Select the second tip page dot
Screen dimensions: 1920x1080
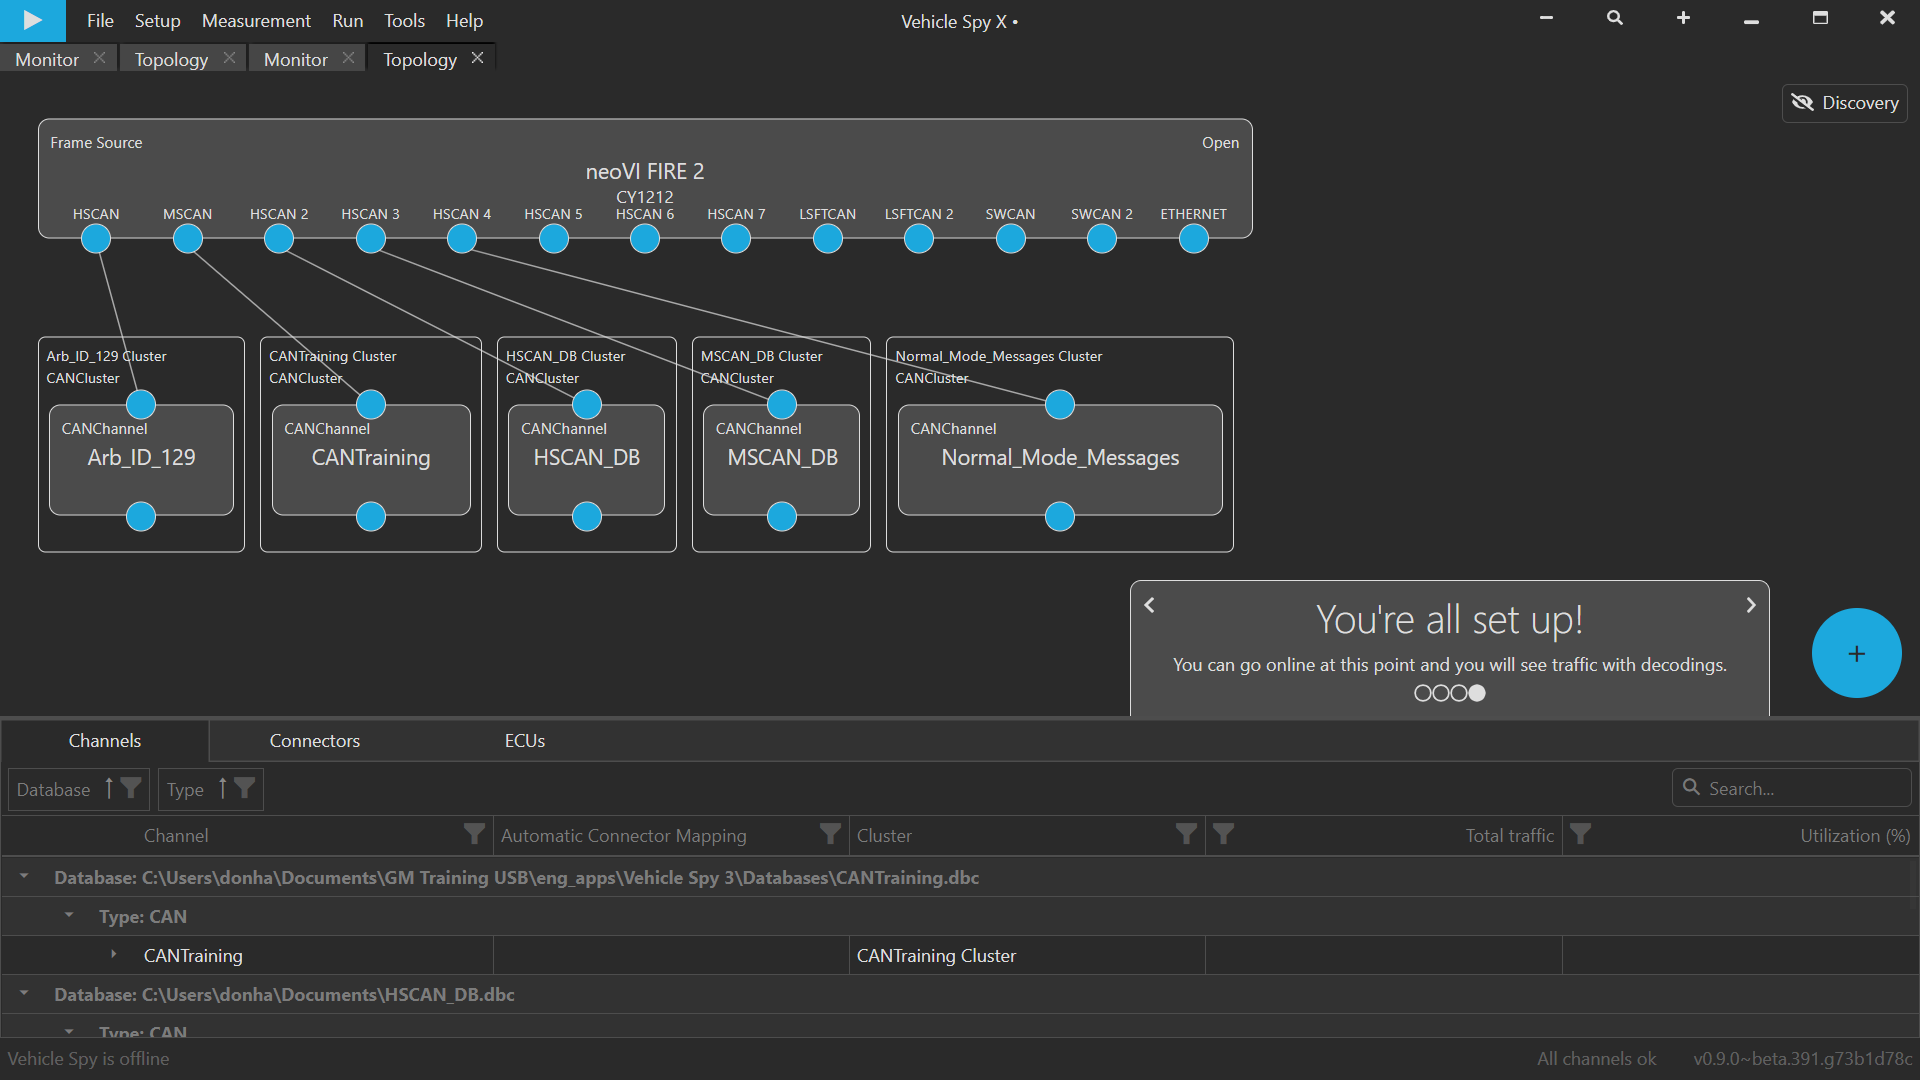[x=1441, y=693]
